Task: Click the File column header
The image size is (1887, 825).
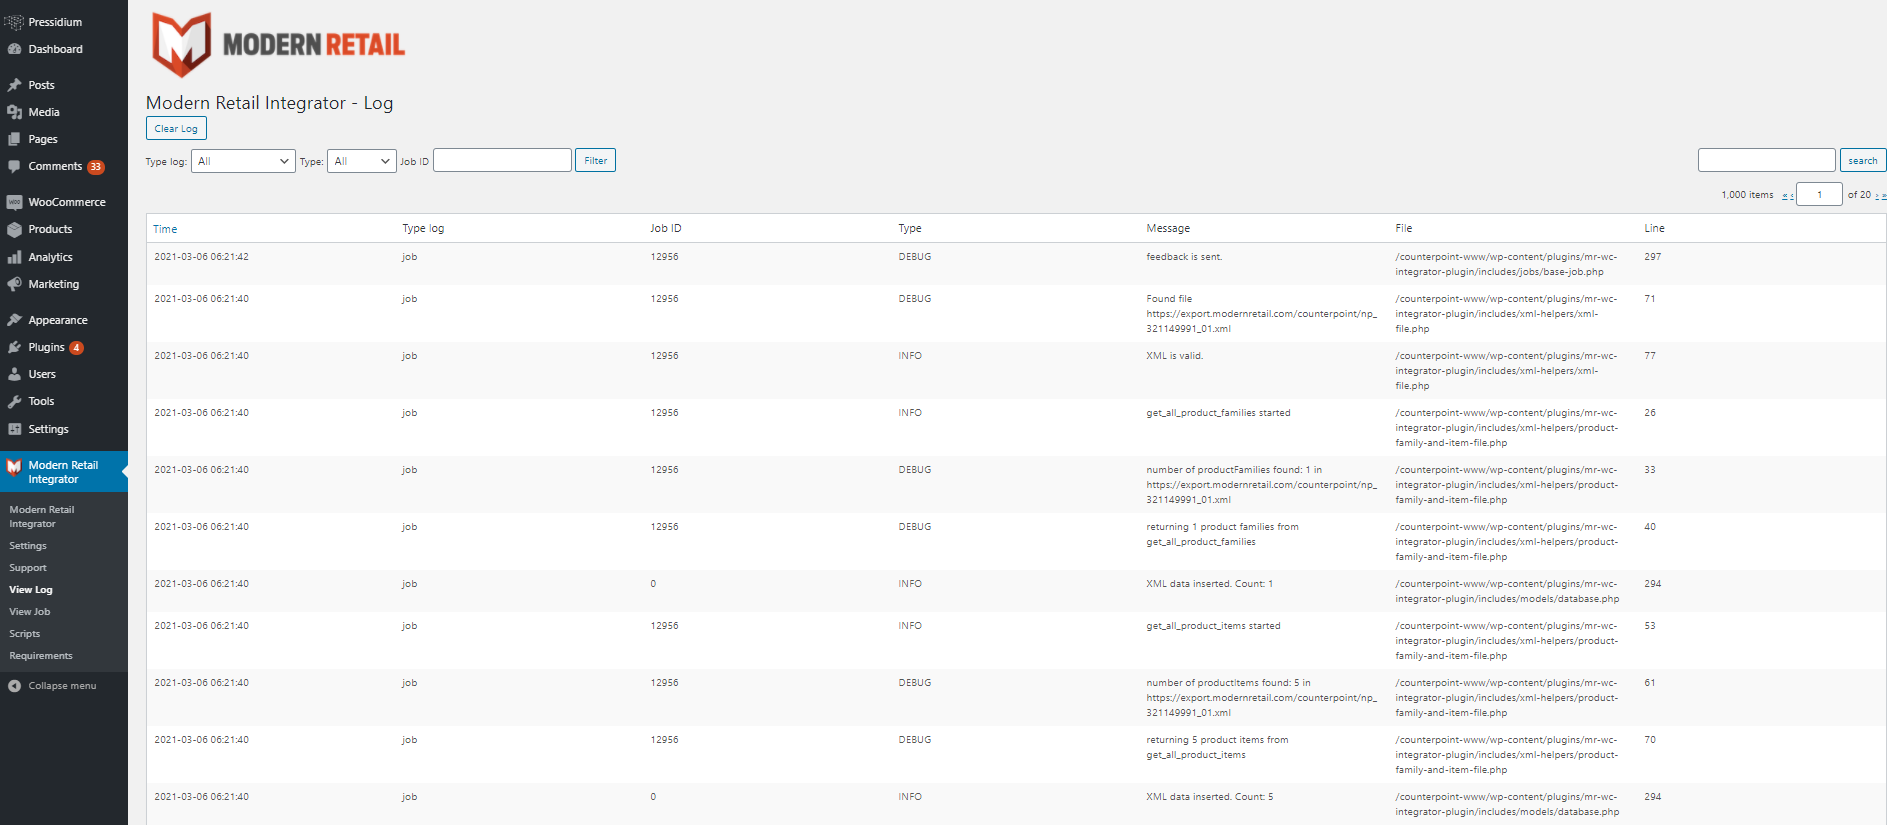Action: pos(1404,229)
